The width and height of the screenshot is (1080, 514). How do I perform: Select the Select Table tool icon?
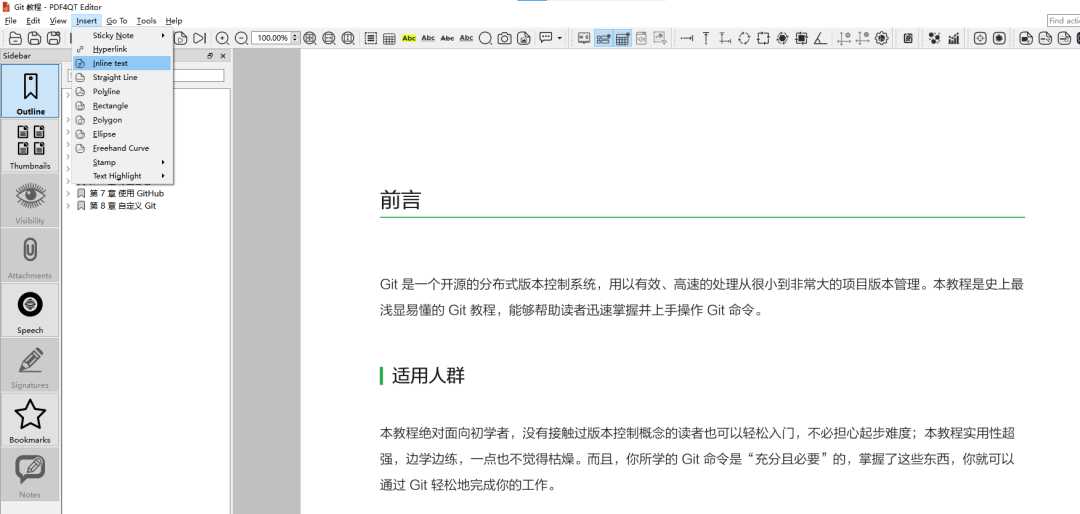point(389,39)
